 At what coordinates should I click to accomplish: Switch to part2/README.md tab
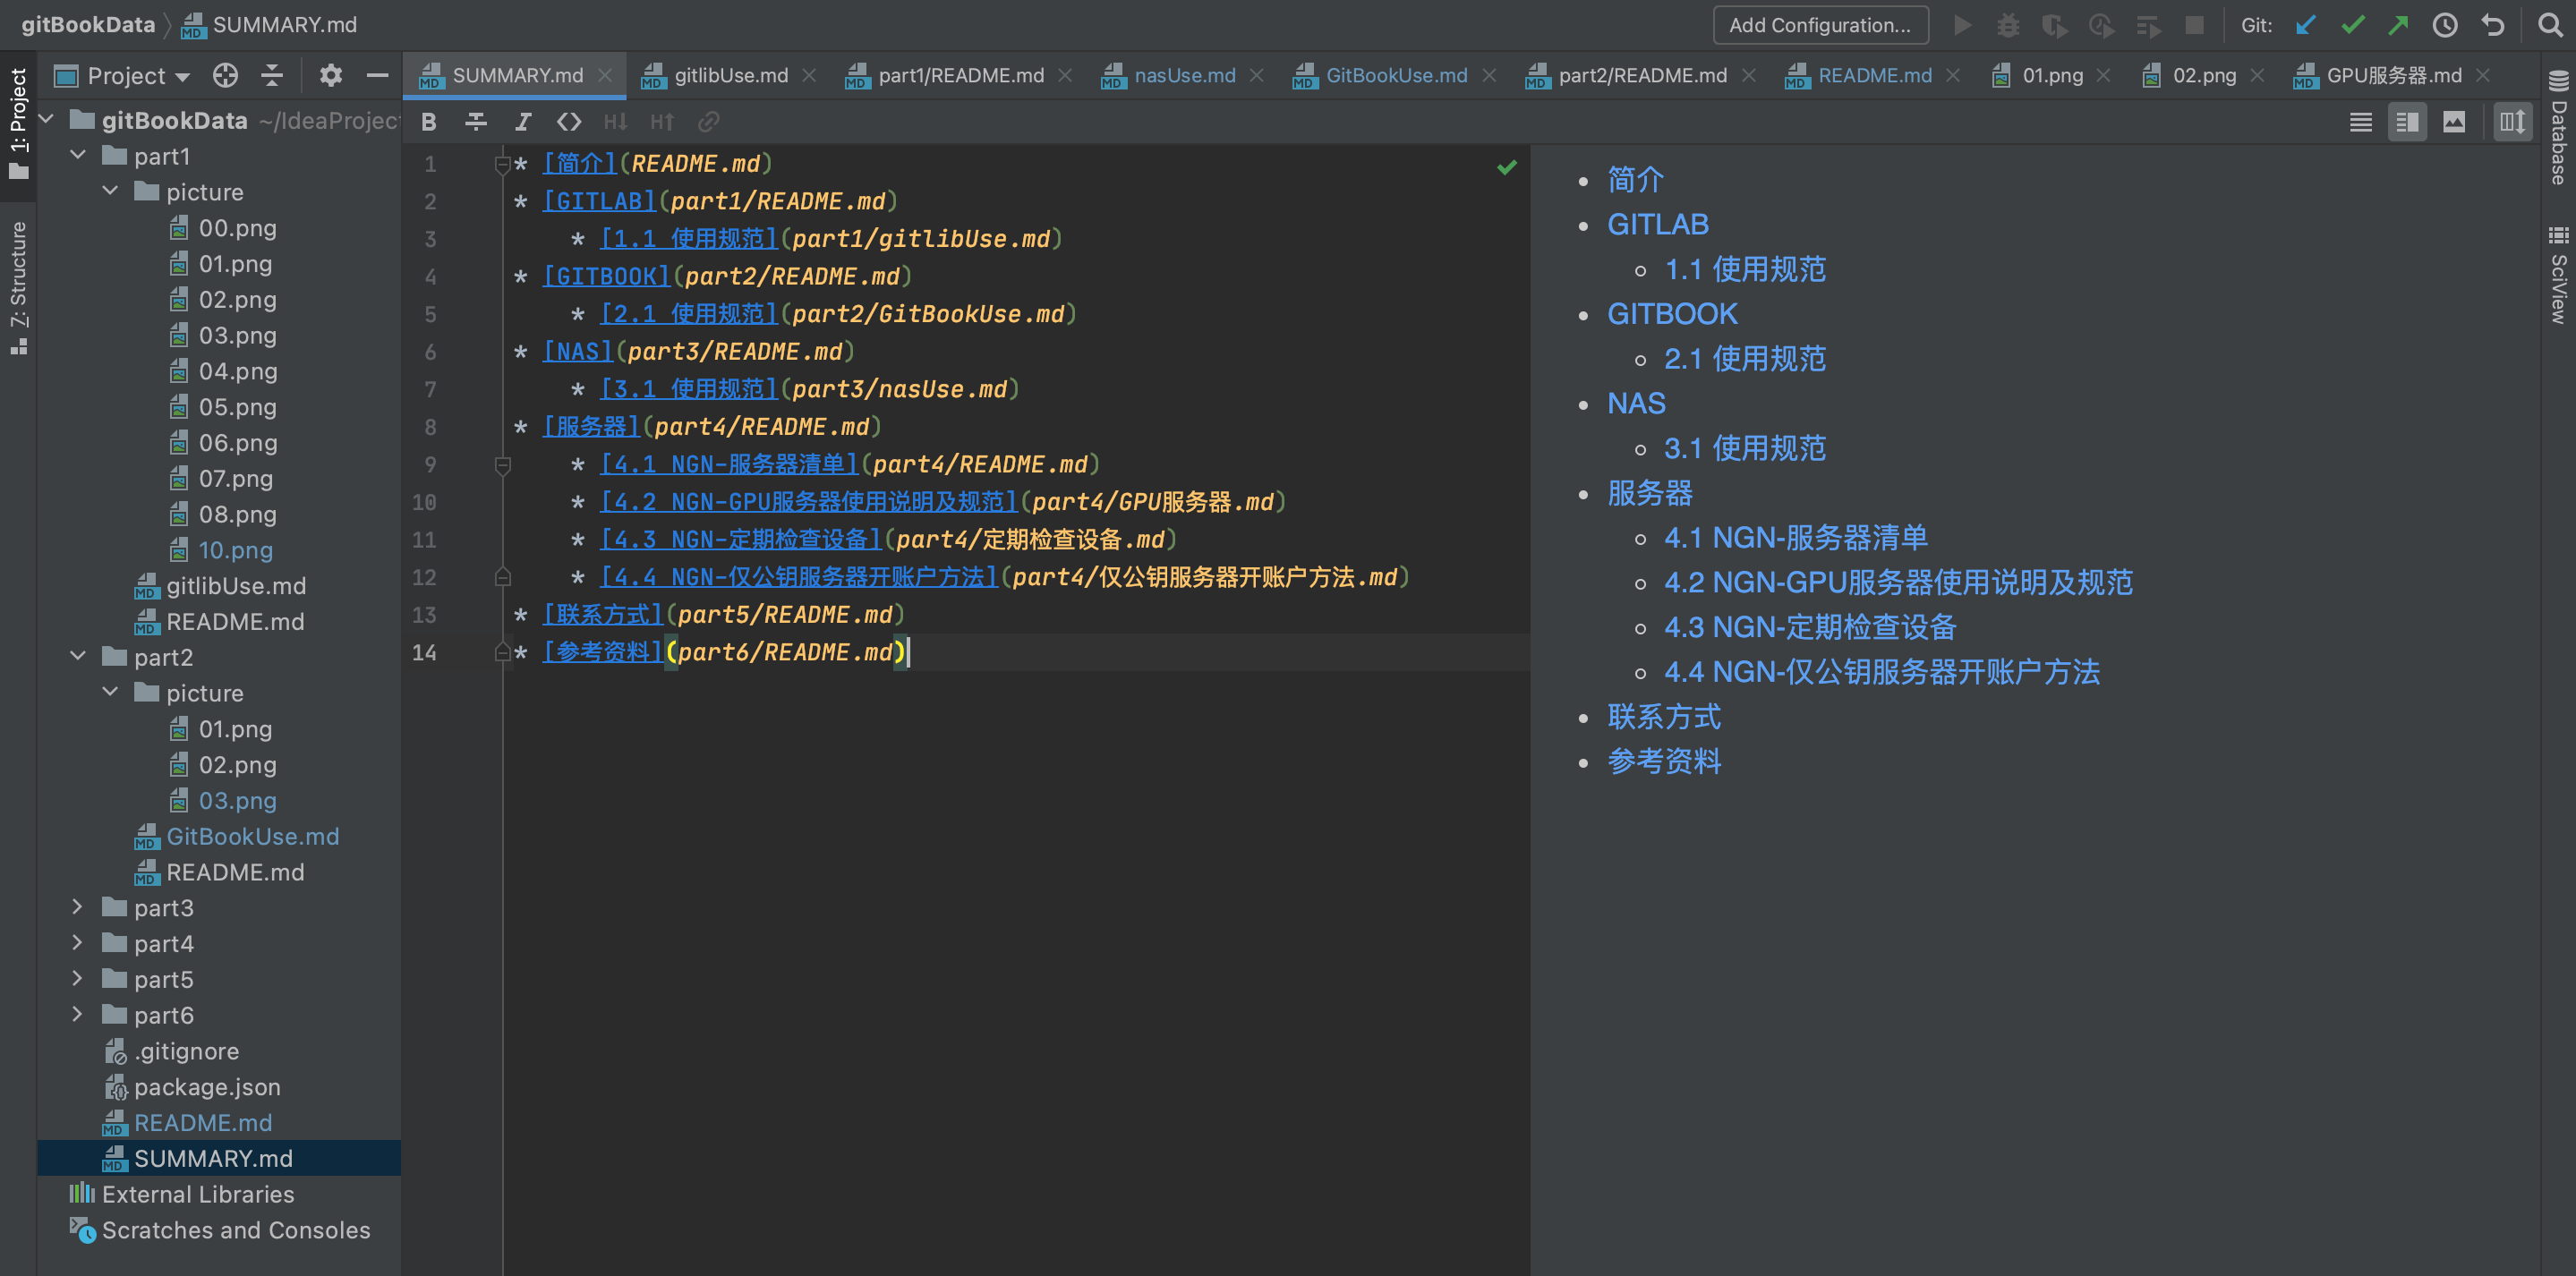1642,75
